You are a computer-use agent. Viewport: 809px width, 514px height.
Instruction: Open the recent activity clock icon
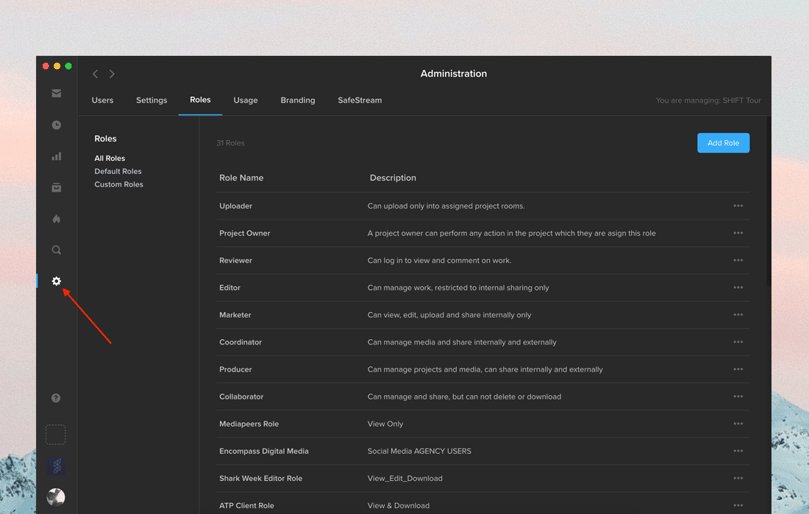[x=56, y=125]
